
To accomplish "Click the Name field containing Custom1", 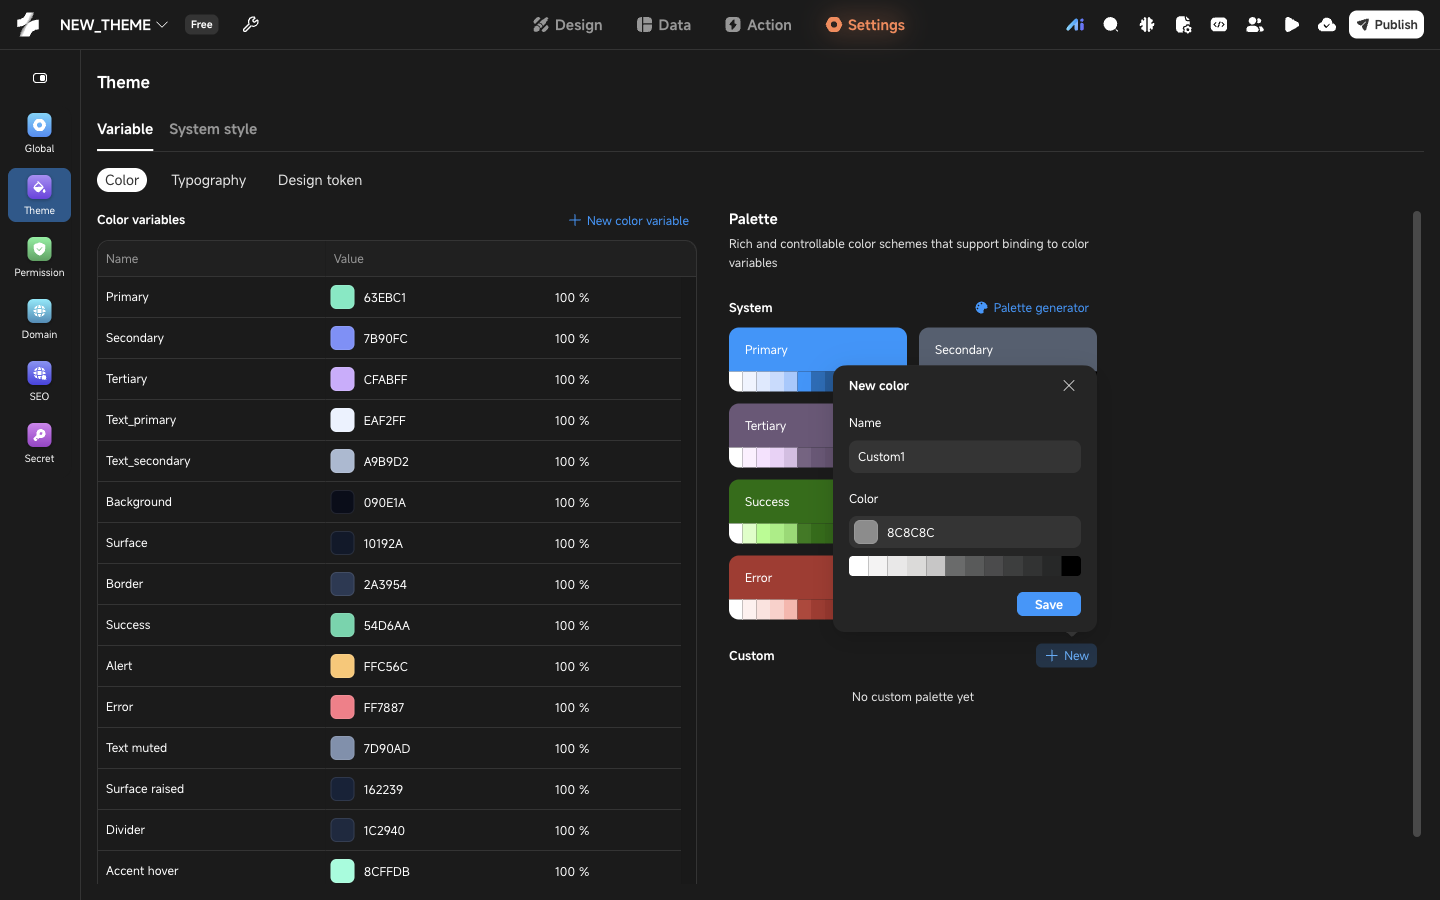I will [965, 457].
